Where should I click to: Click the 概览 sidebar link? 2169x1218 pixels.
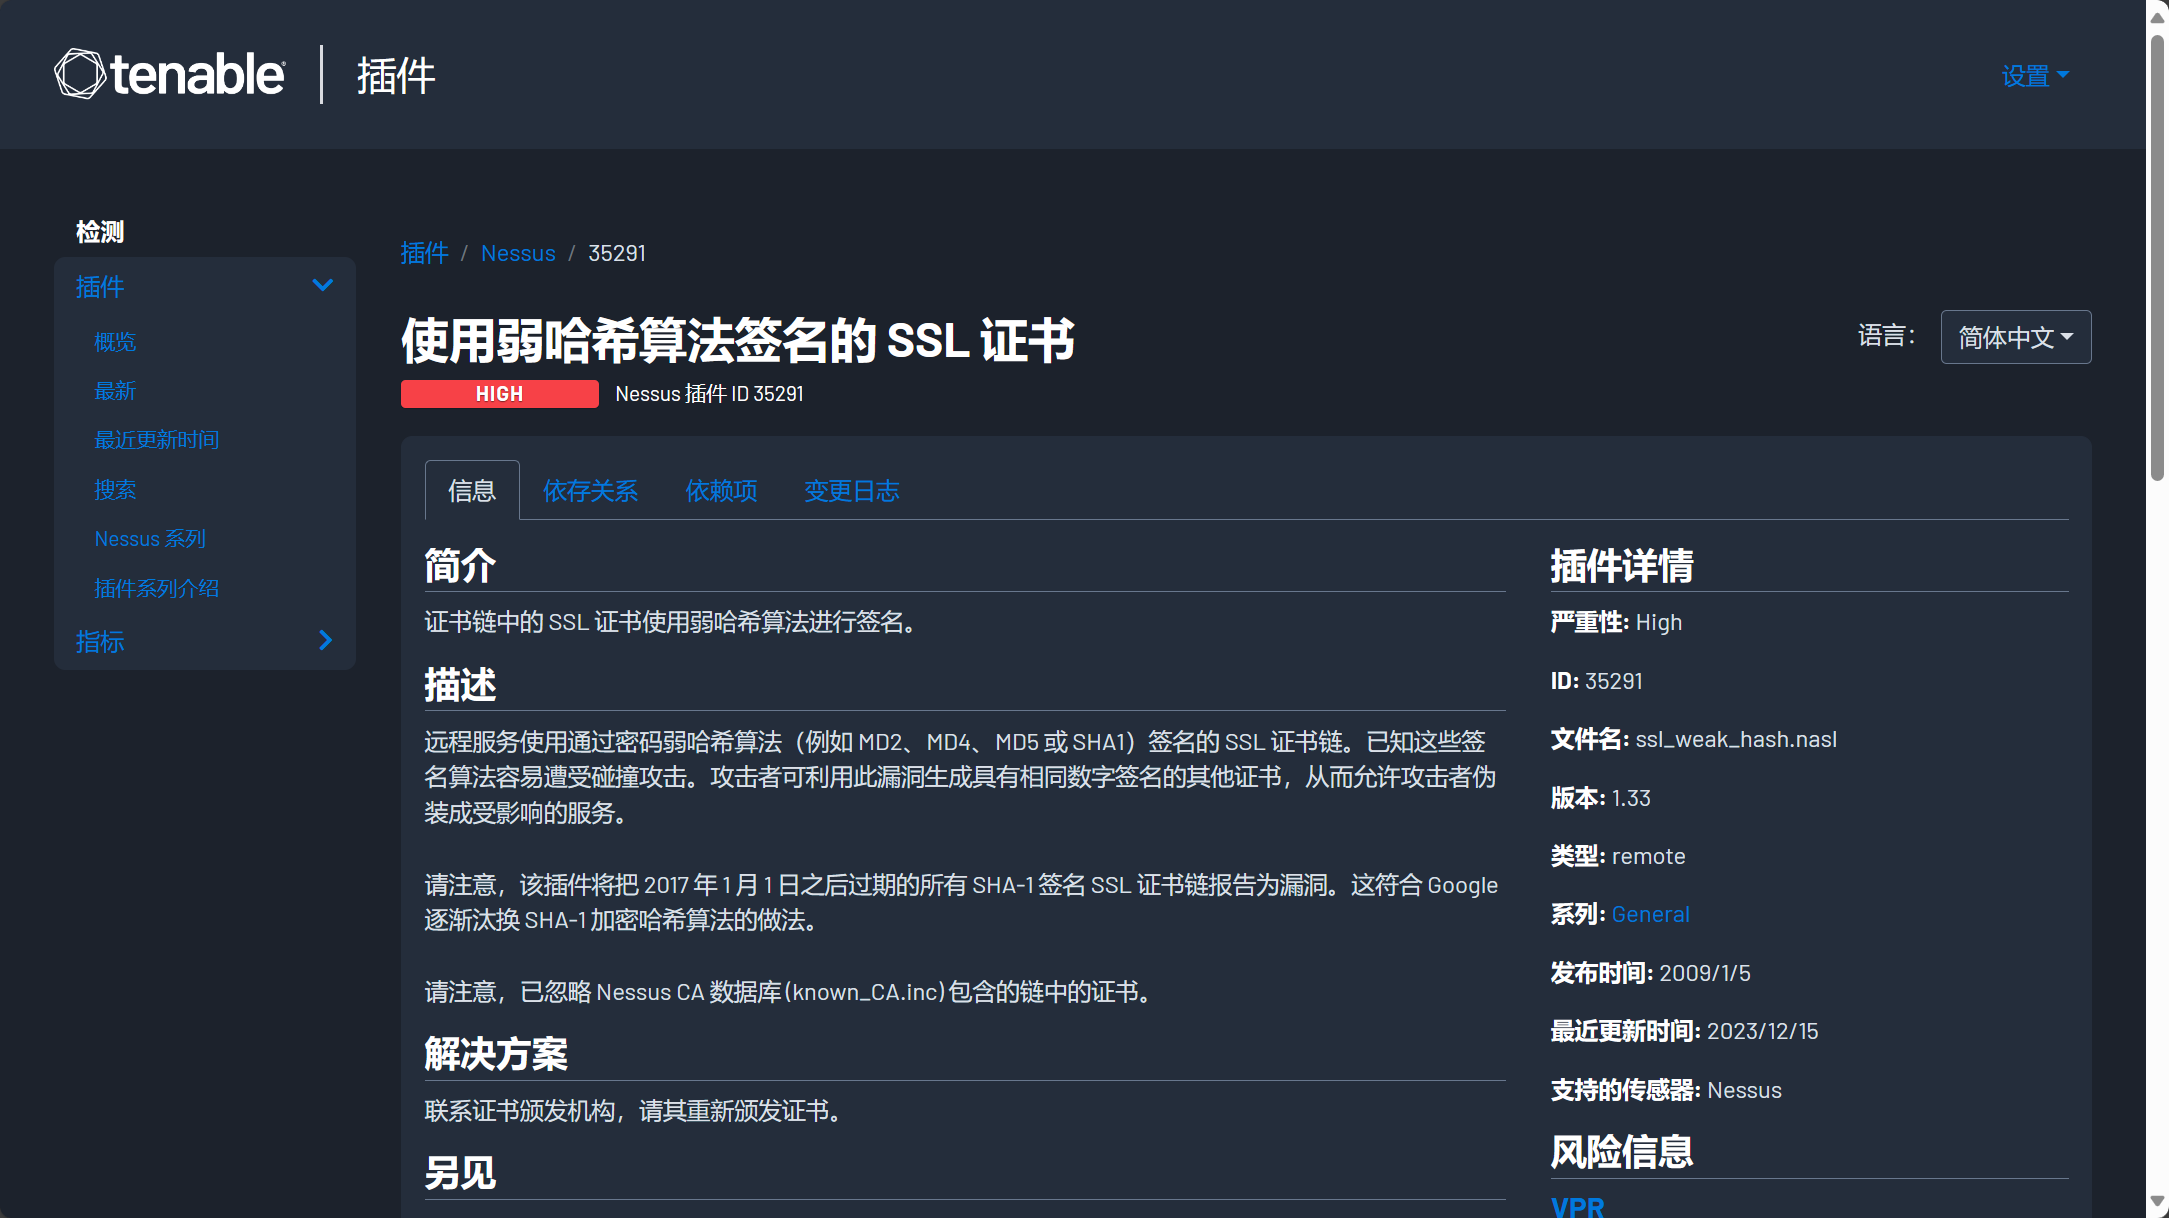point(115,342)
